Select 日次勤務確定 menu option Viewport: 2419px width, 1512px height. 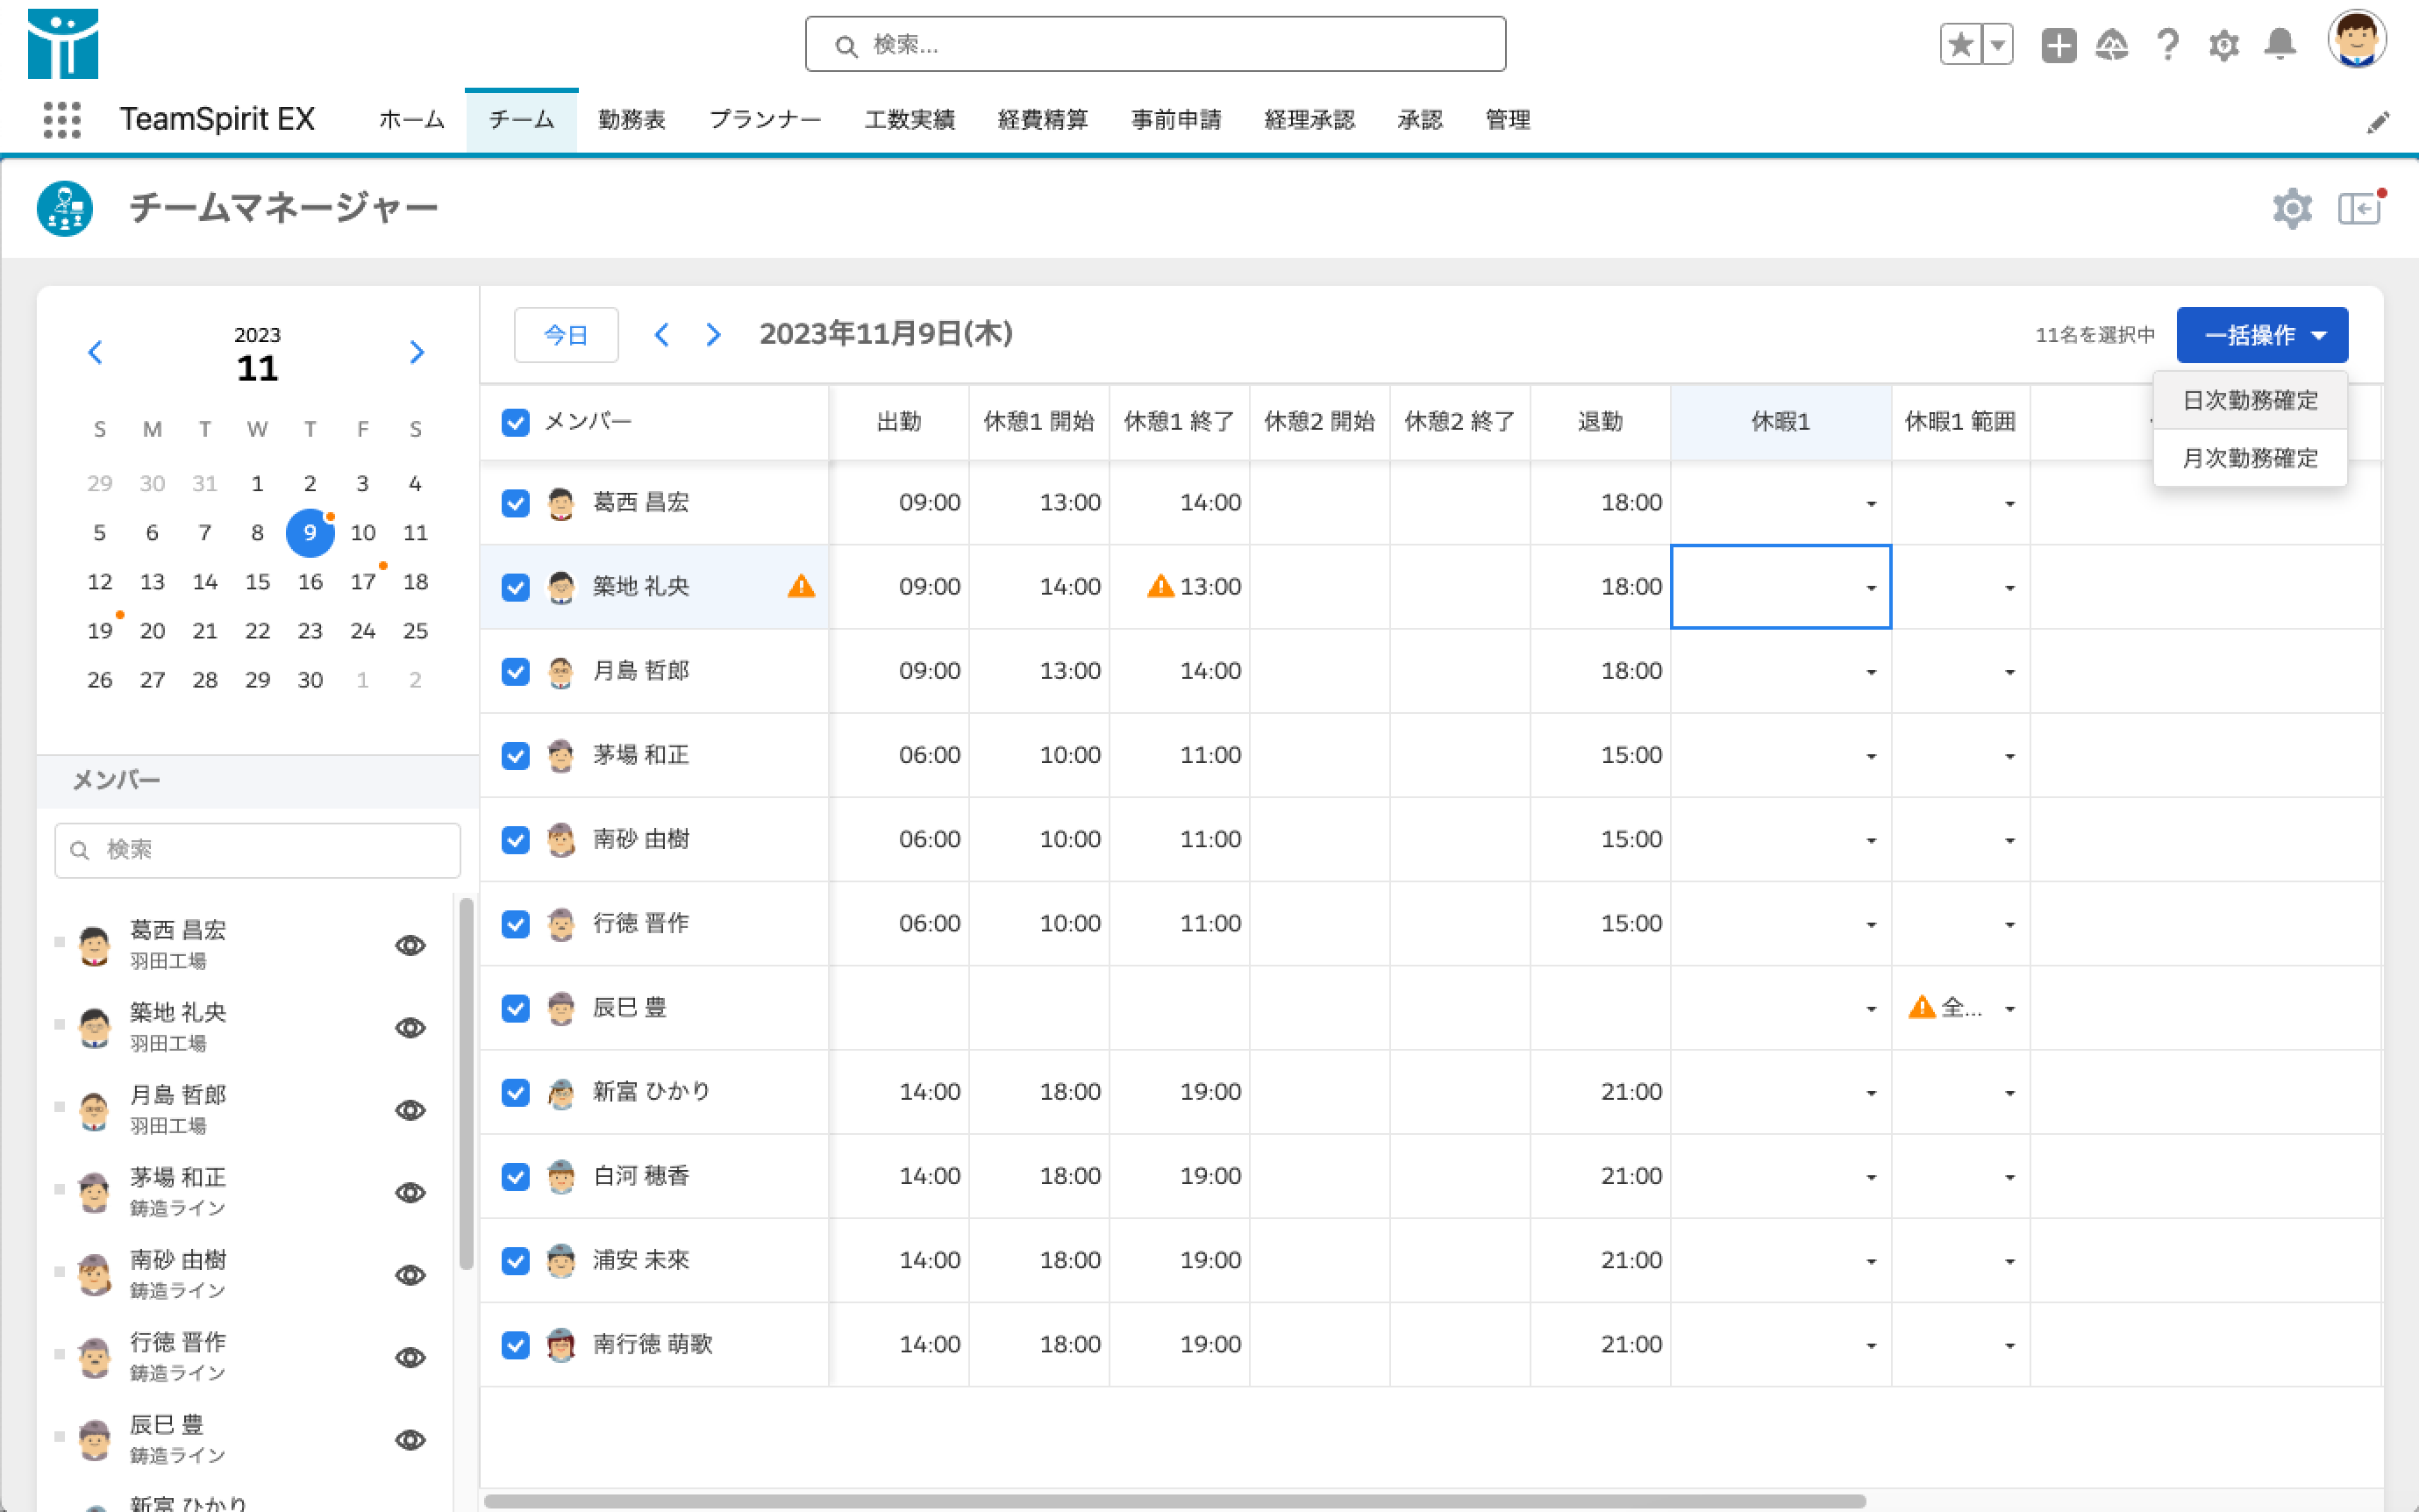point(2249,401)
